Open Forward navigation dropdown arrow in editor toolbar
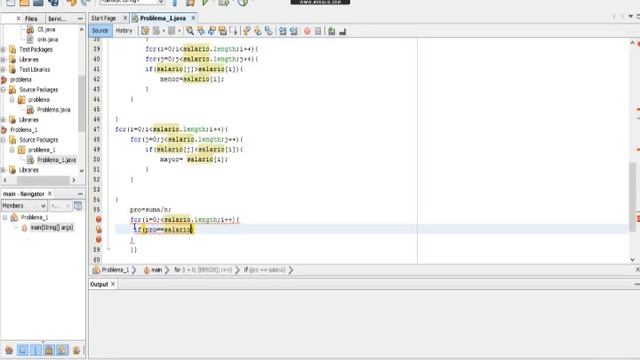 [179, 31]
